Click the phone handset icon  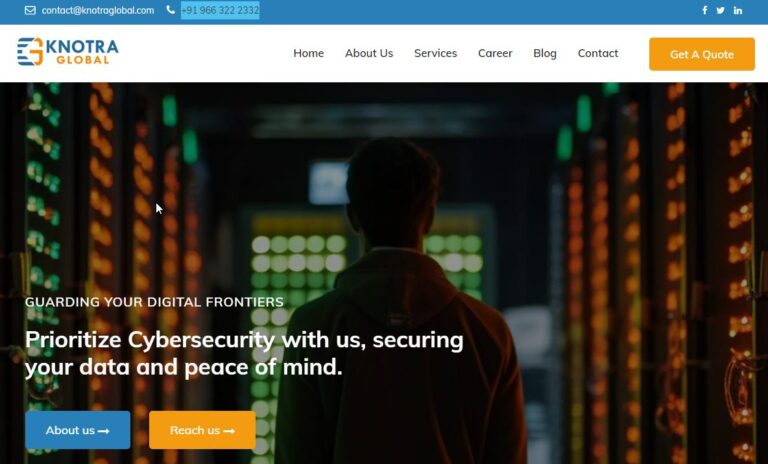170,10
